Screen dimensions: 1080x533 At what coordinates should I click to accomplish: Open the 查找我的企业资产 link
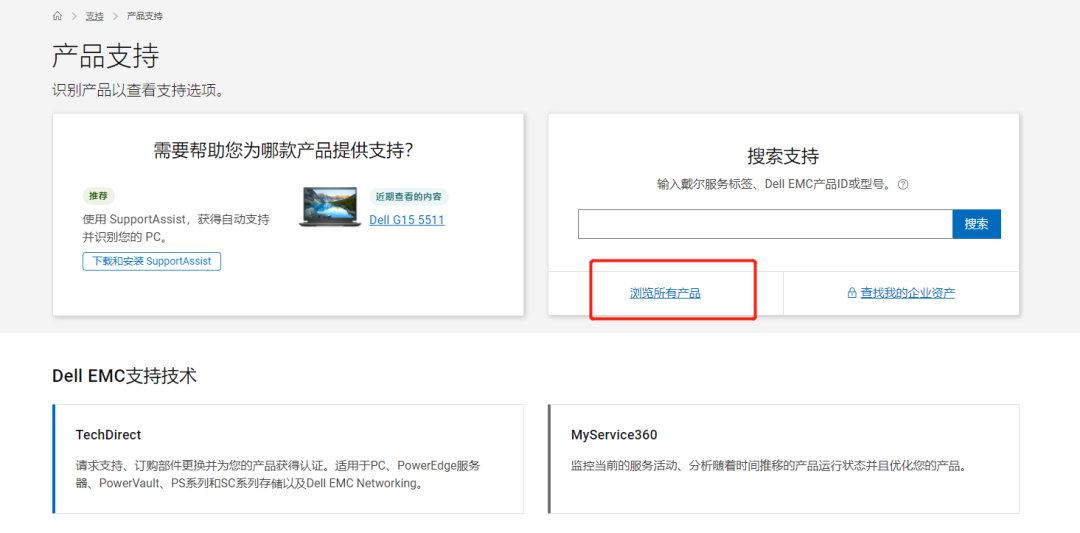[x=908, y=293]
